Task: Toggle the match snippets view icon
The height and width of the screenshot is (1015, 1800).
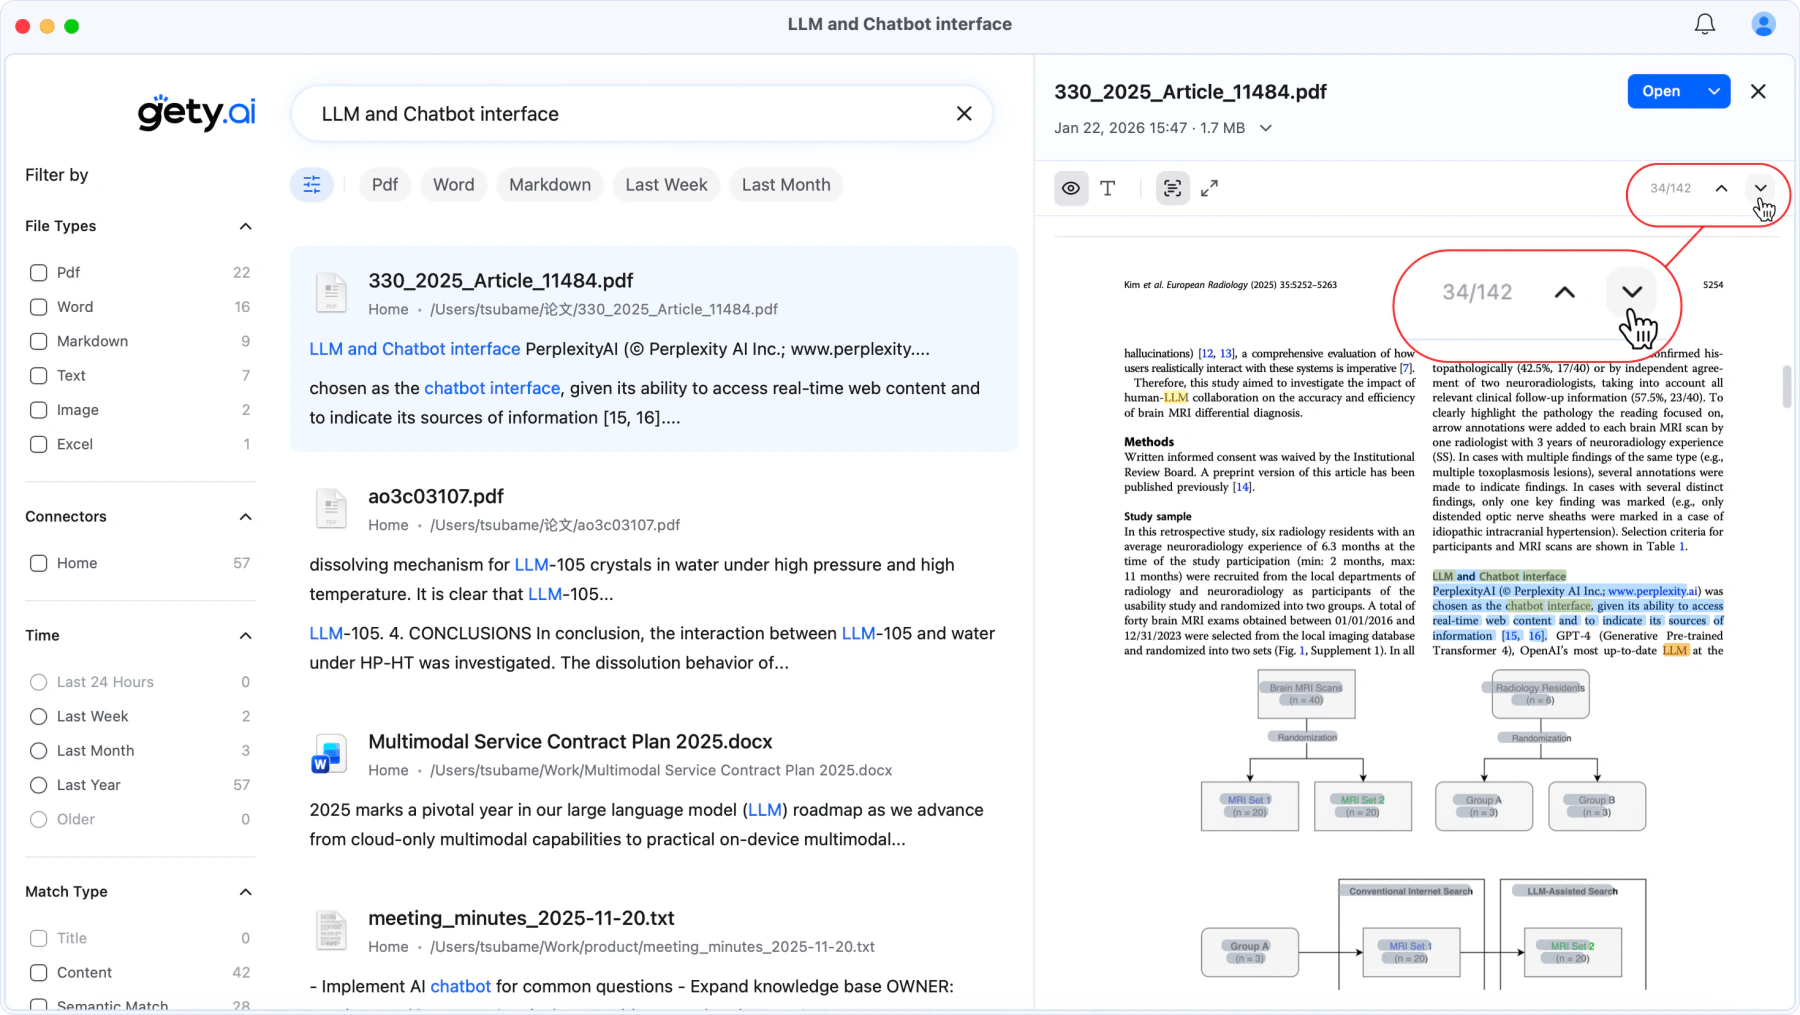Action: pyautogui.click(x=1173, y=188)
